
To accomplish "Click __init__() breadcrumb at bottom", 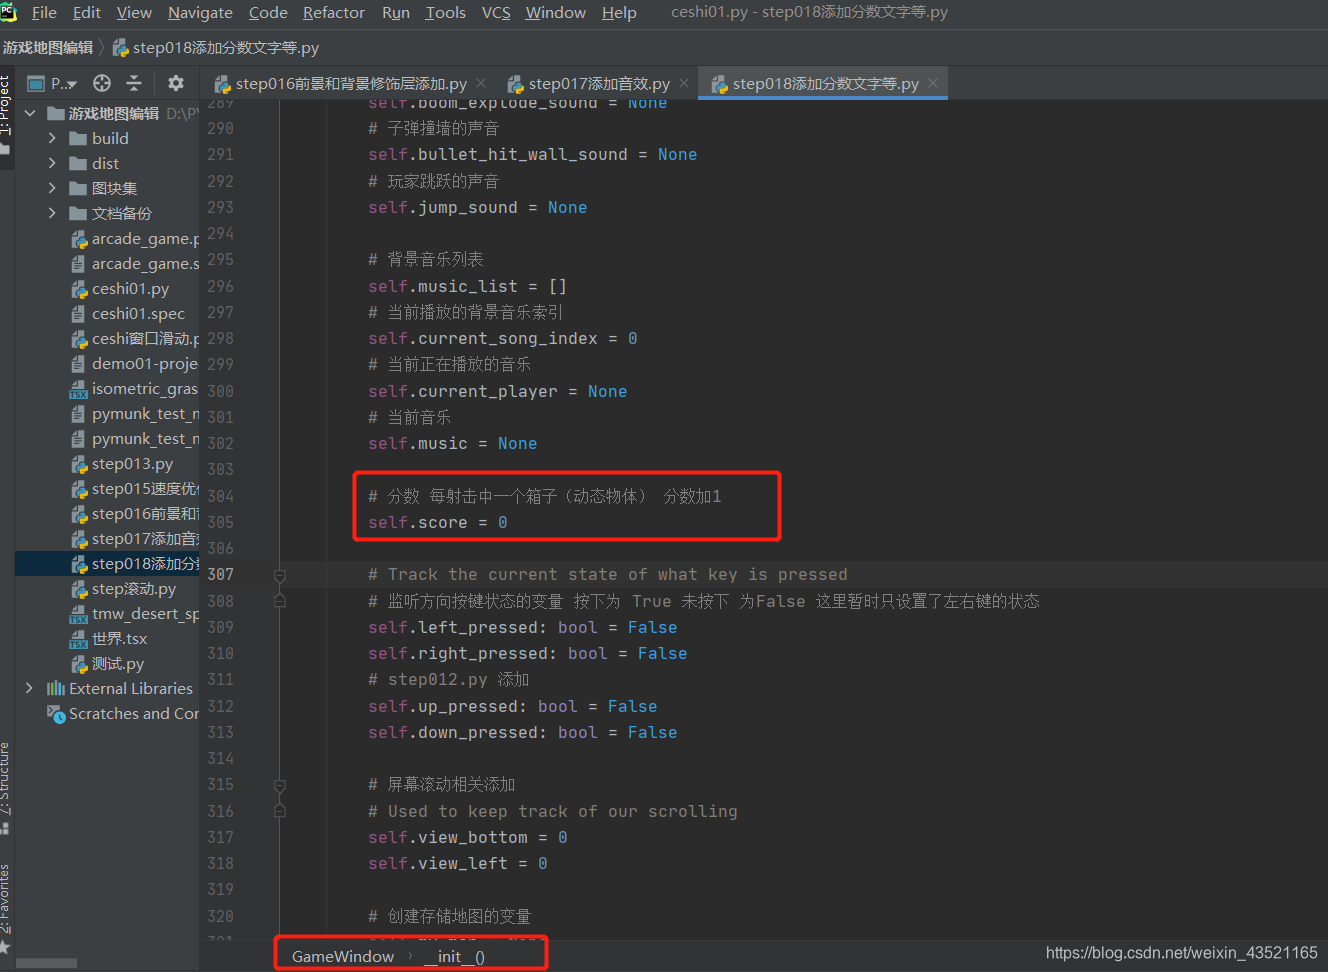I will [x=454, y=956].
